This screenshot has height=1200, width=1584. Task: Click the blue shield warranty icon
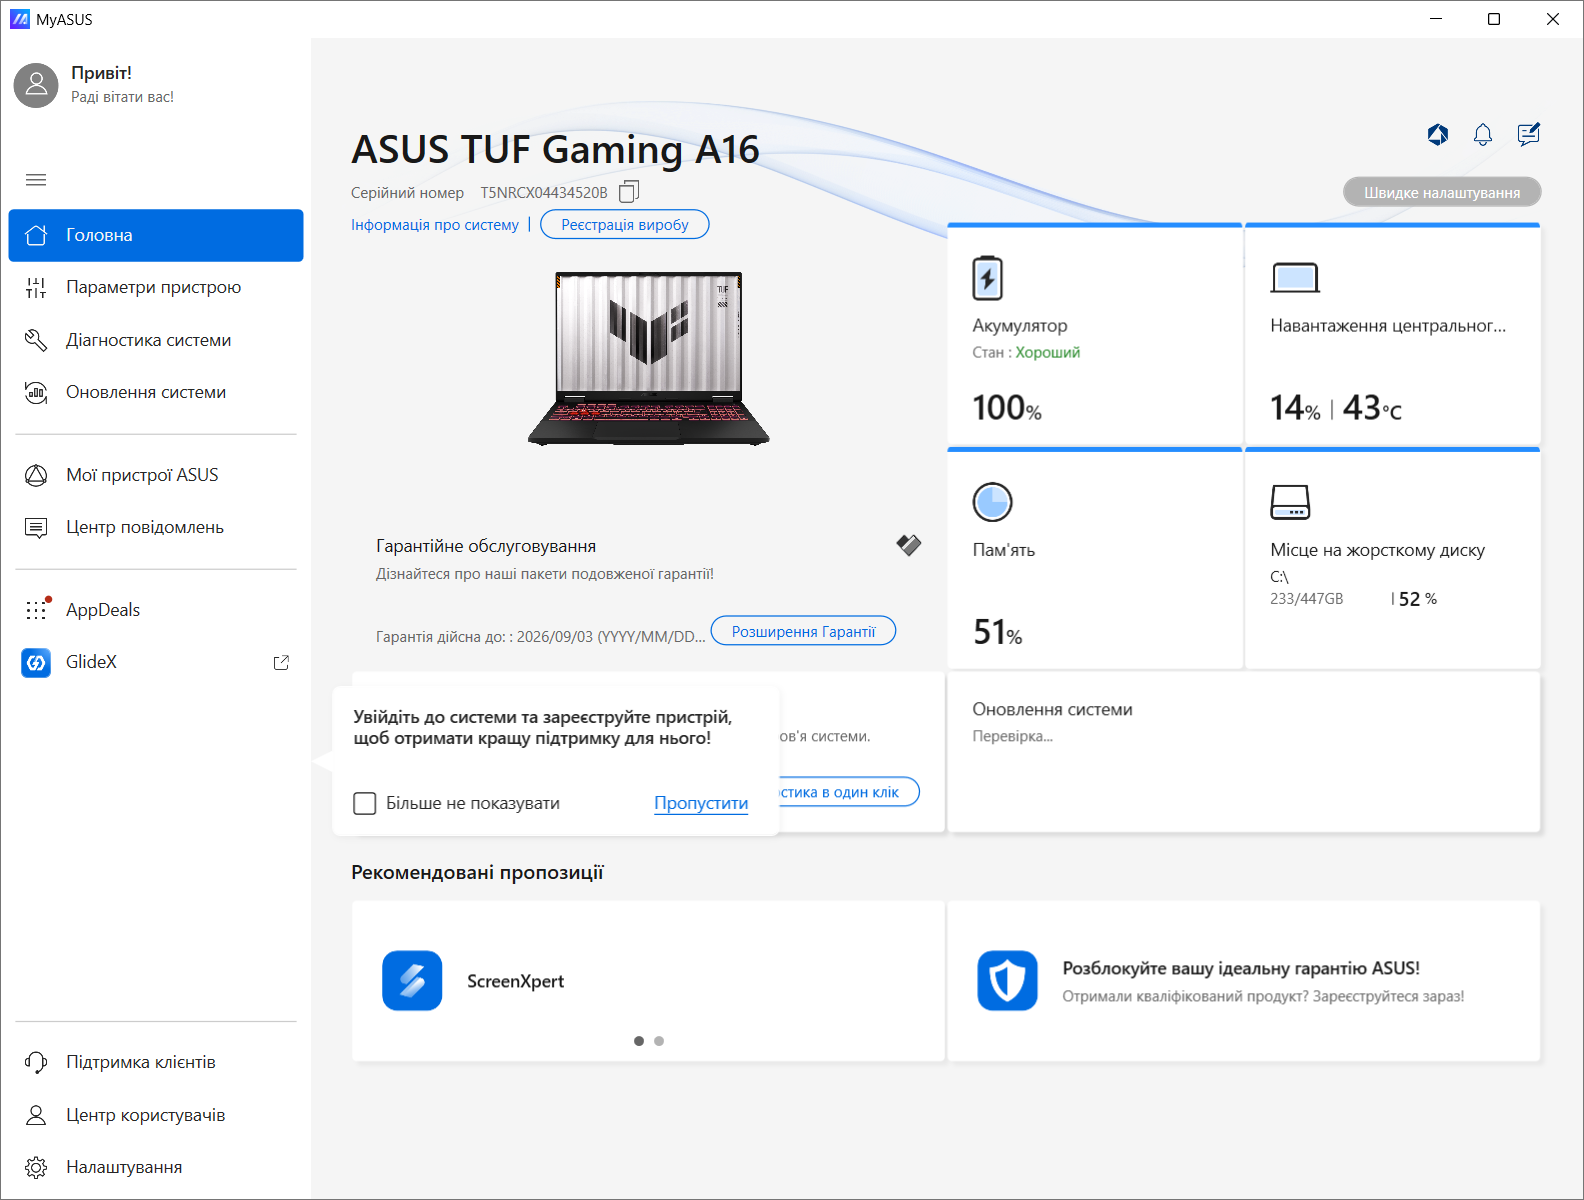pyautogui.click(x=1007, y=980)
